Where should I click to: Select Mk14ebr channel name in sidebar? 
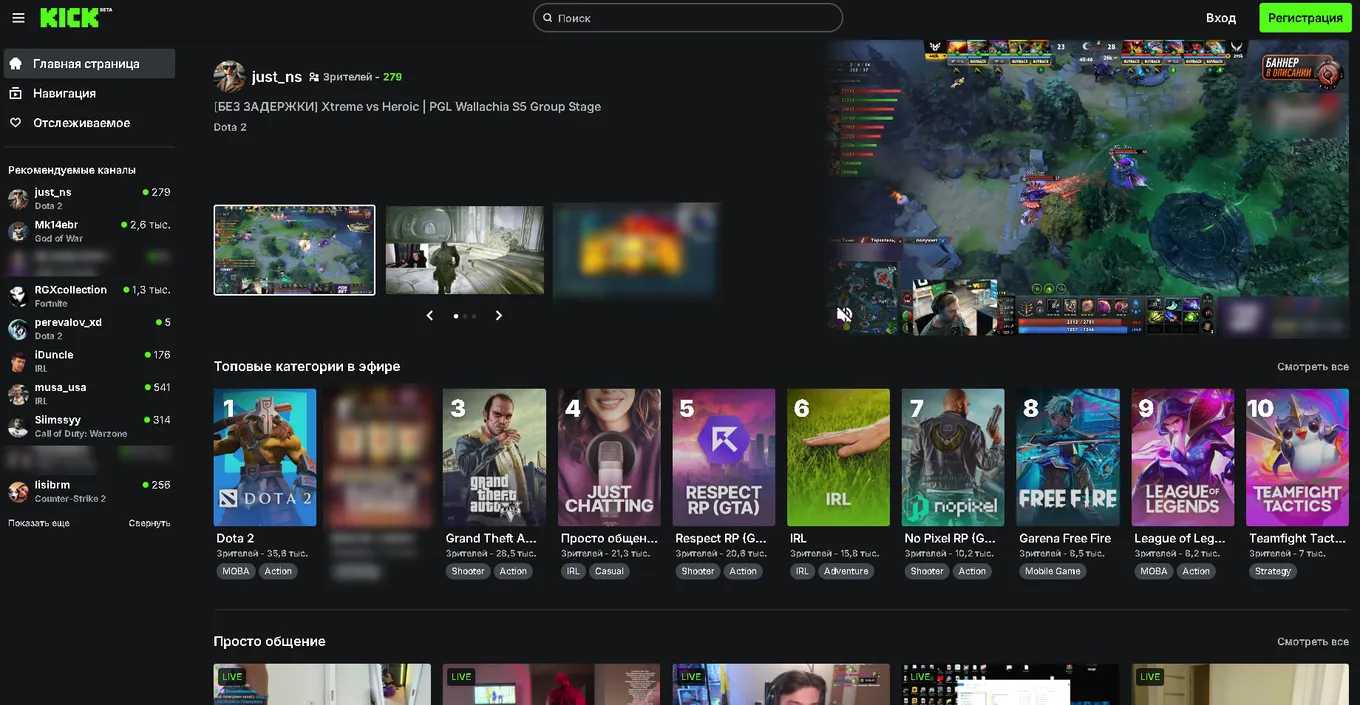point(56,225)
